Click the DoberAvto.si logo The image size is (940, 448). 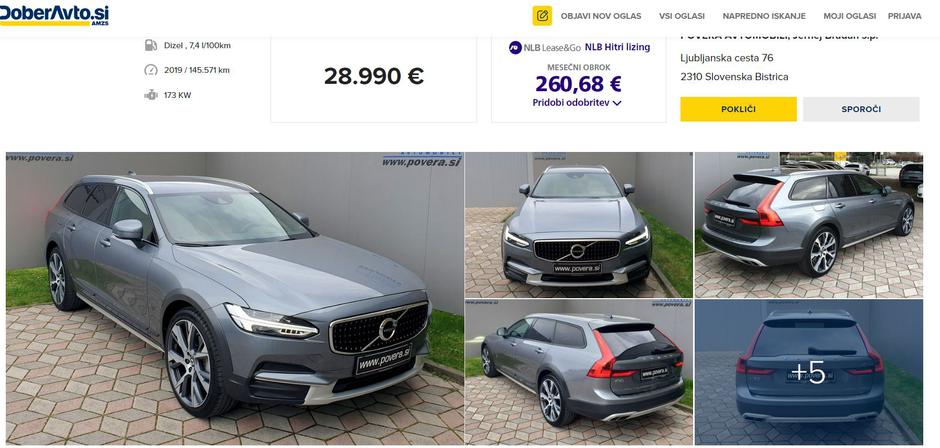point(54,15)
